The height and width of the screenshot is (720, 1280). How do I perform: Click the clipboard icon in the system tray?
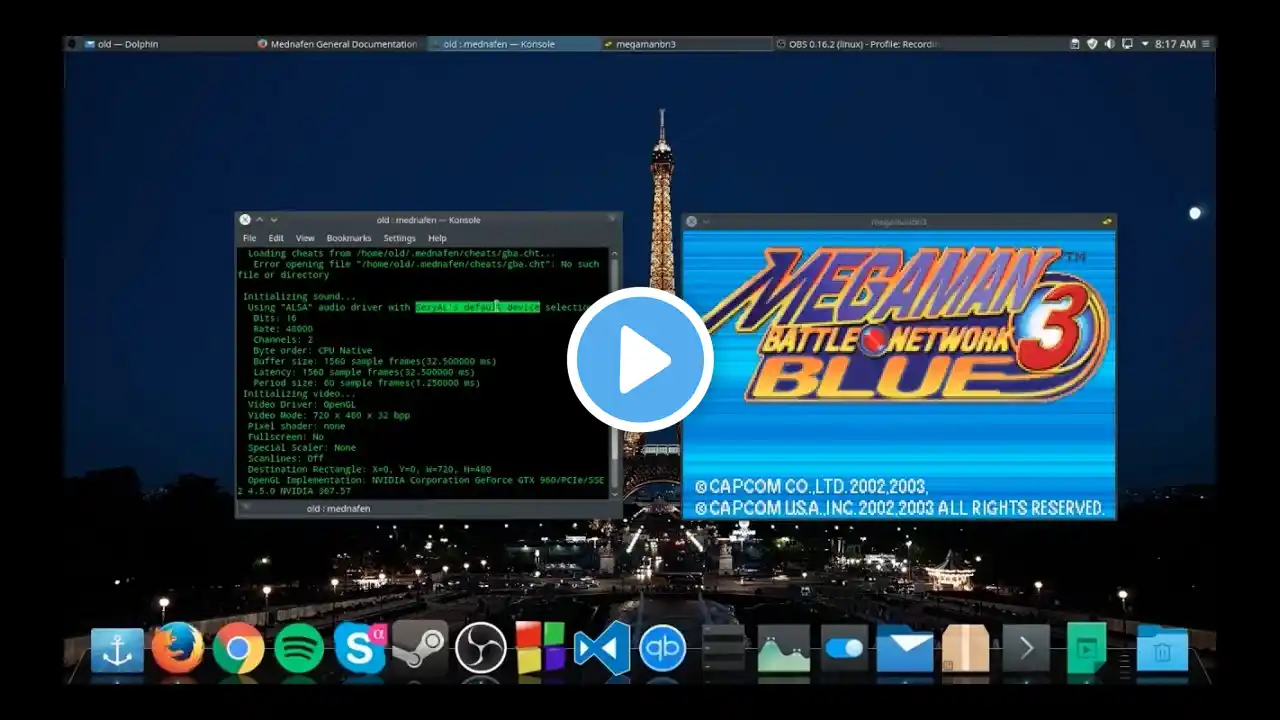[x=1075, y=44]
